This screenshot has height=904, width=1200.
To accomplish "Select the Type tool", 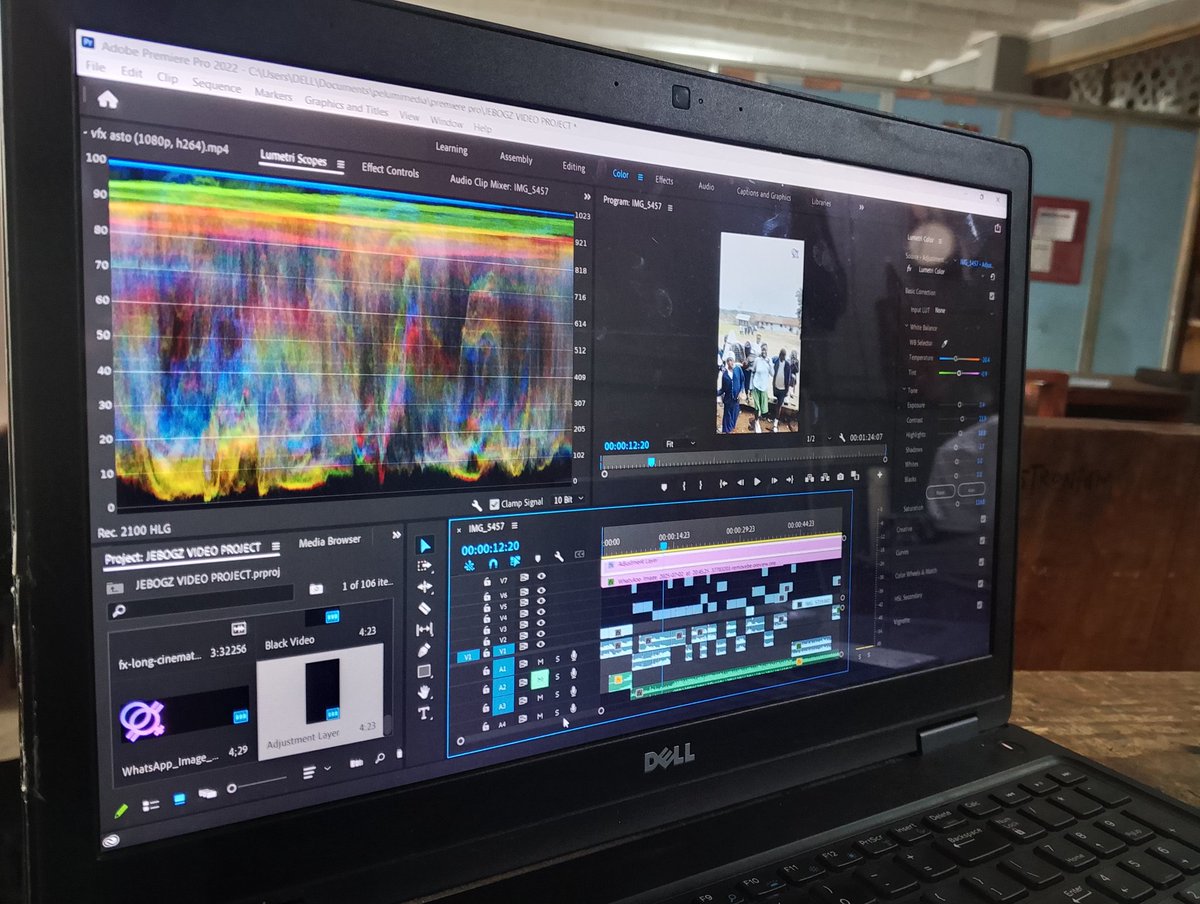I will click(x=424, y=713).
